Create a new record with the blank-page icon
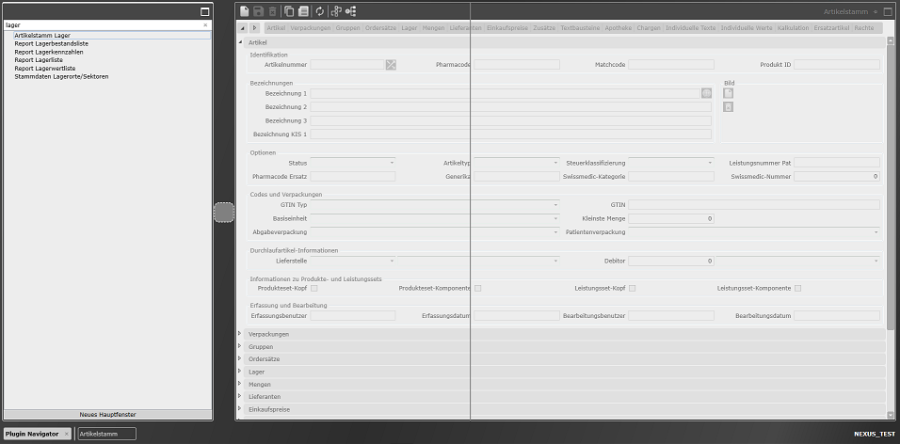The width and height of the screenshot is (900, 444). point(245,11)
